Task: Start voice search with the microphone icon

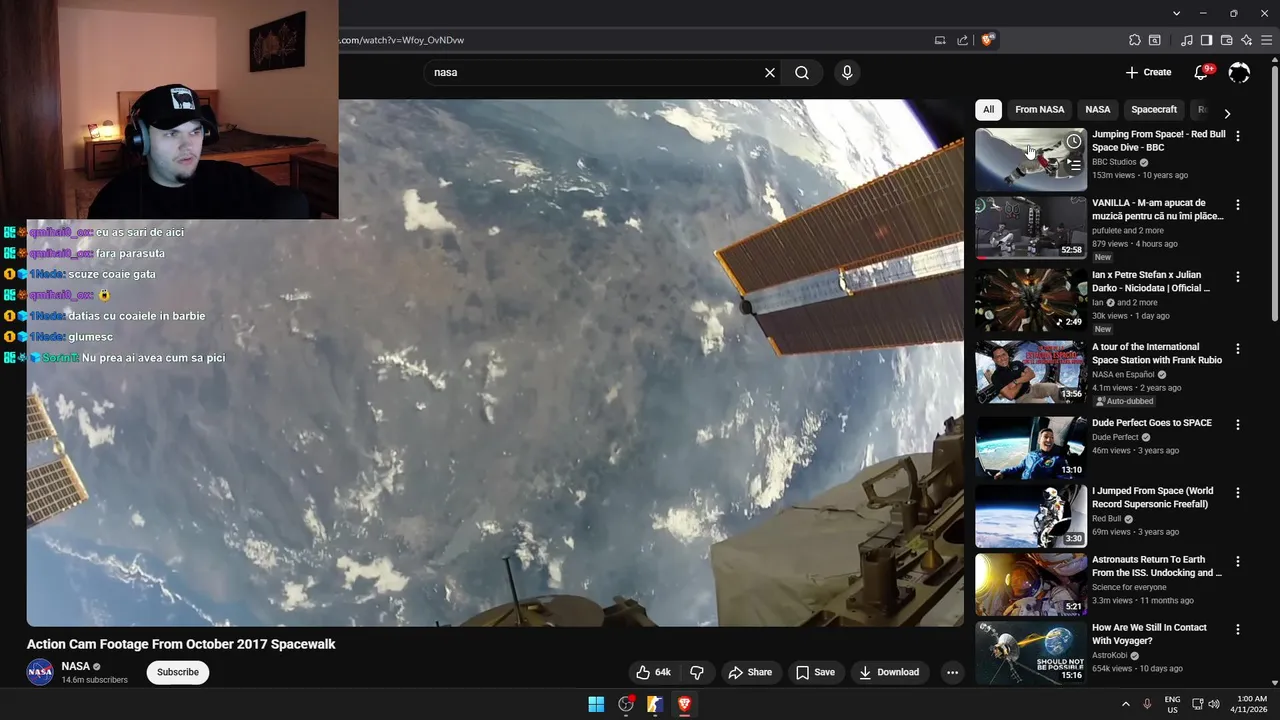Action: [847, 72]
